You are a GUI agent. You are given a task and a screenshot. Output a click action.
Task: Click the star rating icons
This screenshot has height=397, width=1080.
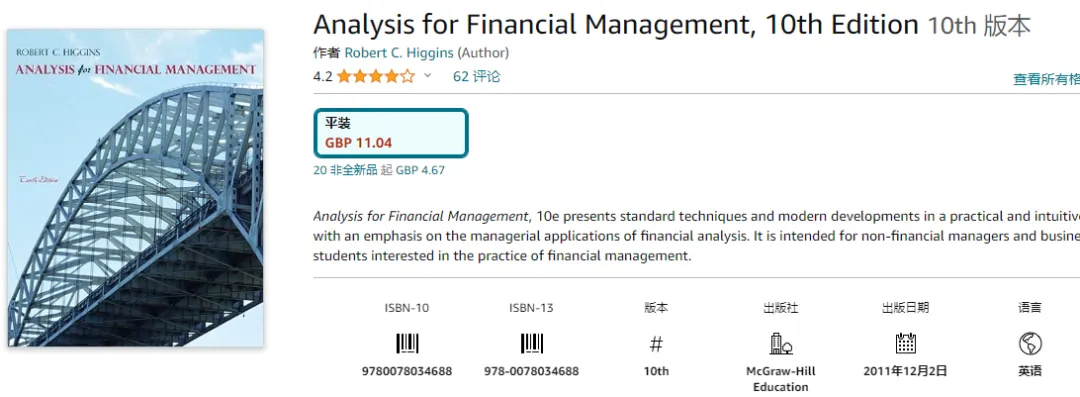[376, 77]
